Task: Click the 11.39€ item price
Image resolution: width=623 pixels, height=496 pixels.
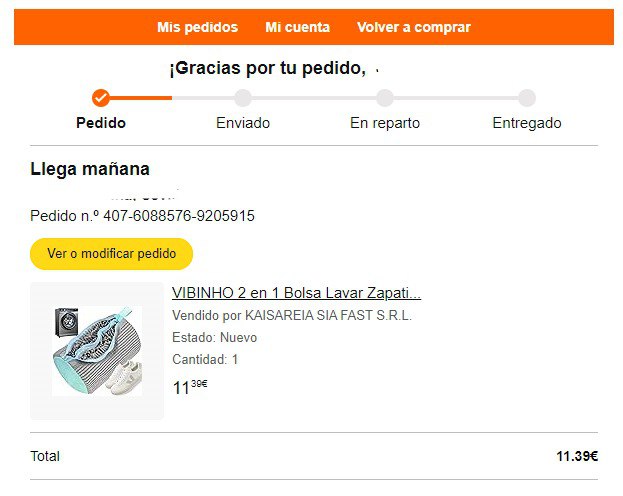Action: 190,387
